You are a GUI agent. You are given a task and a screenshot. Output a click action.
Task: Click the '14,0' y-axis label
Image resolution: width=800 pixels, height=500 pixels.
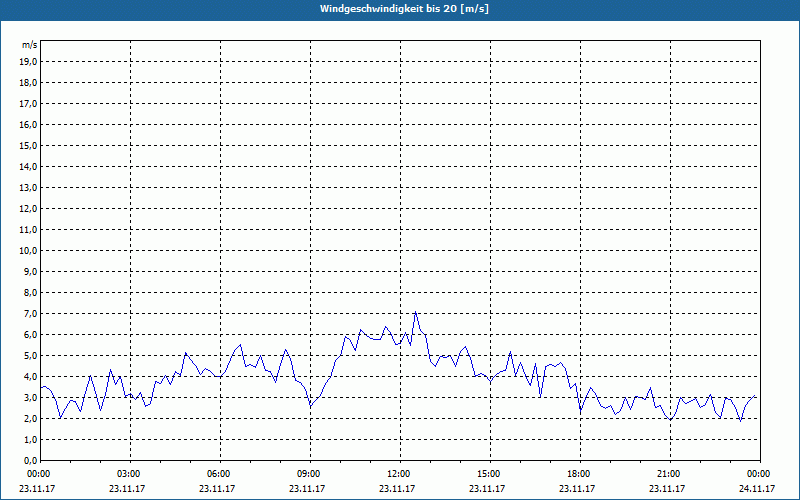pyautogui.click(x=28, y=166)
